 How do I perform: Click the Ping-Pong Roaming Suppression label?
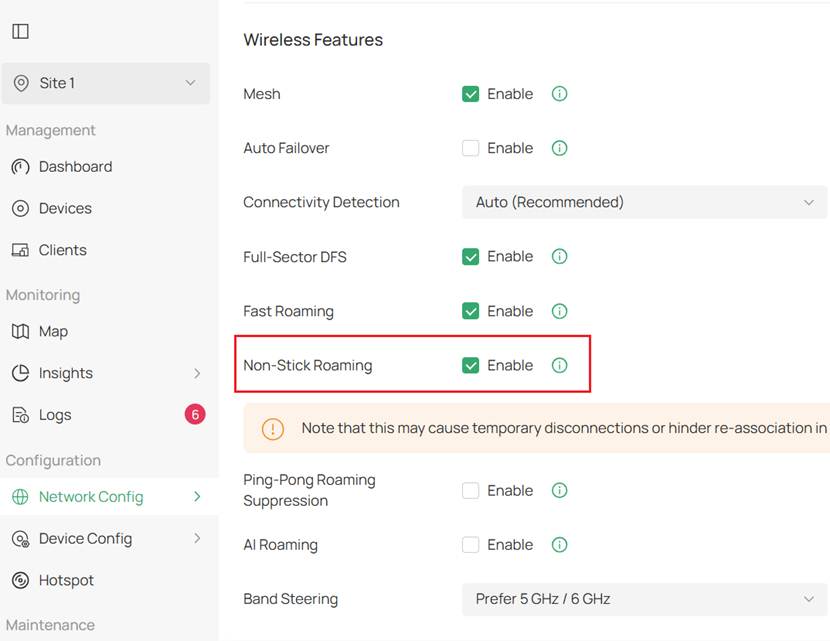click(x=309, y=490)
